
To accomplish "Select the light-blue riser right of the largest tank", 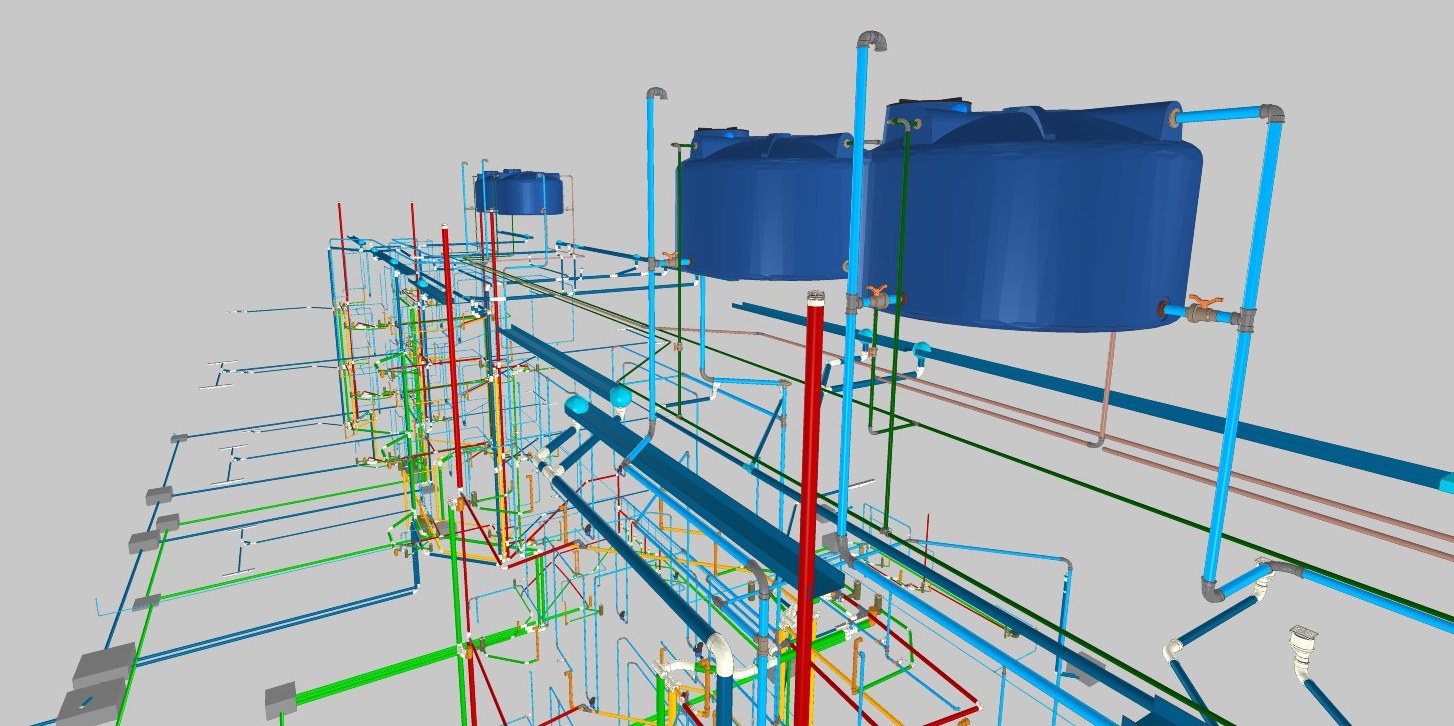I will pyautogui.click(x=1244, y=350).
